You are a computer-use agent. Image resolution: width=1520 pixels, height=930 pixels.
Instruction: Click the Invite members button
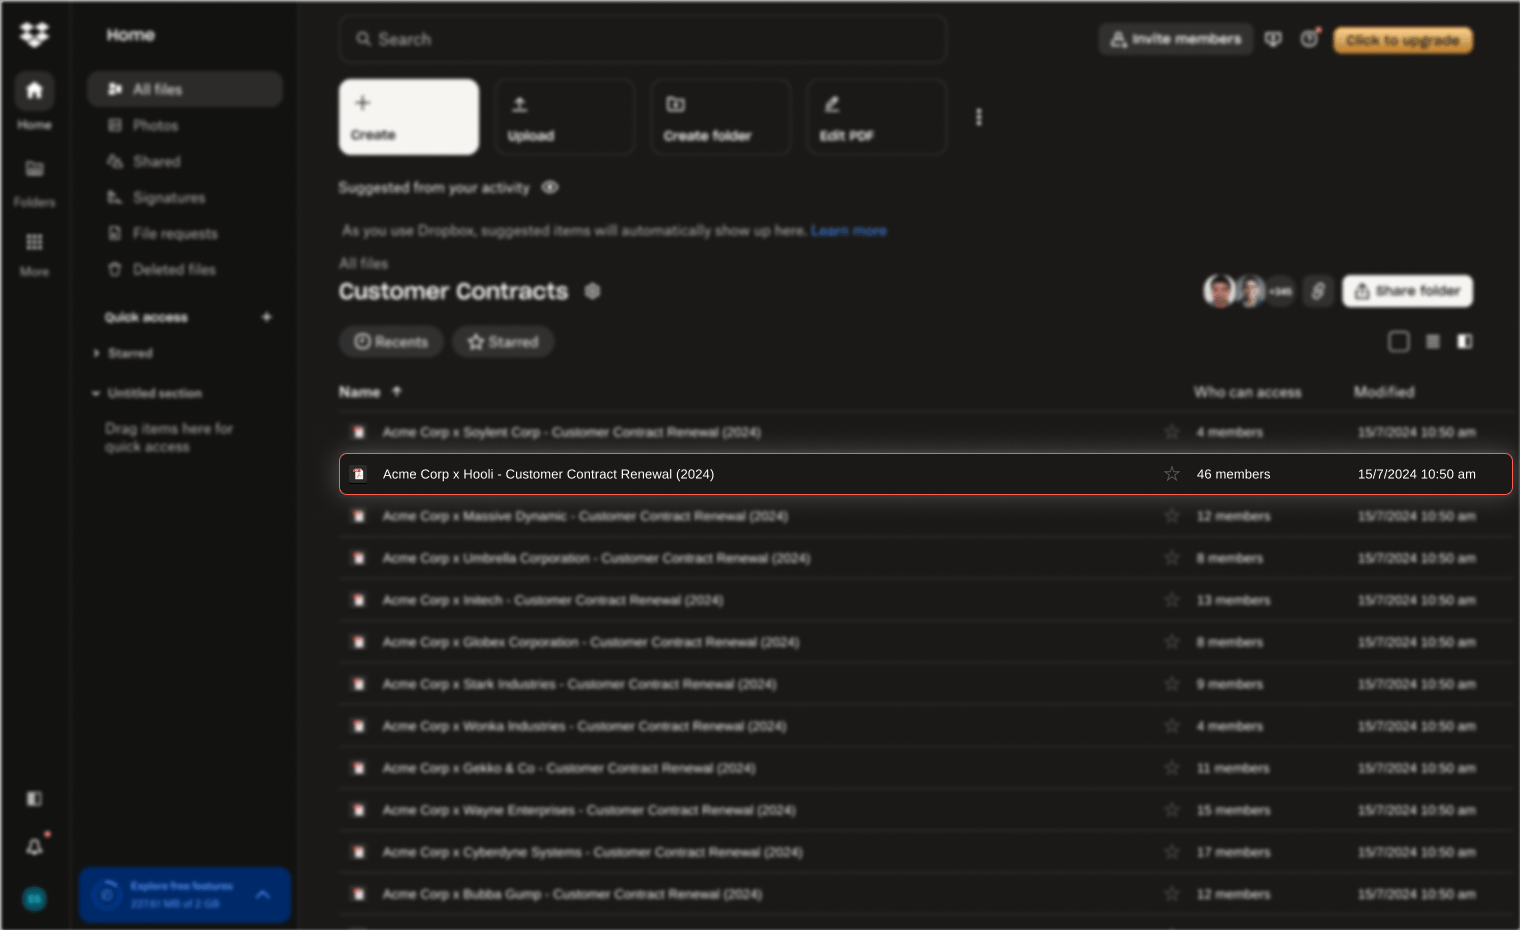1175,39
